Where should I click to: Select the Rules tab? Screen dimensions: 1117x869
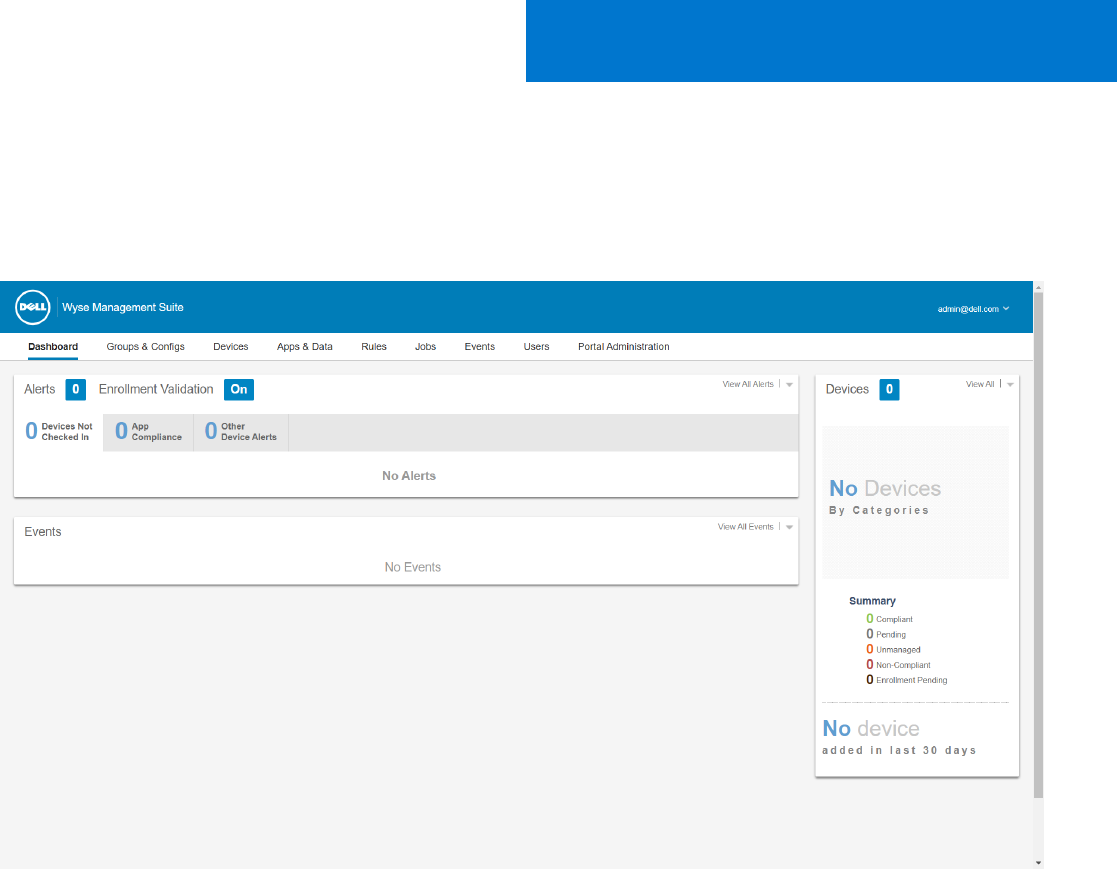point(374,347)
